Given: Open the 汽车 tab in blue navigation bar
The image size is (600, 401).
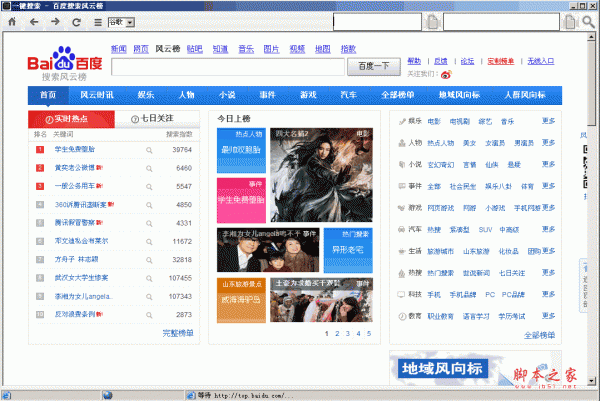Looking at the screenshot, I should tap(349, 95).
